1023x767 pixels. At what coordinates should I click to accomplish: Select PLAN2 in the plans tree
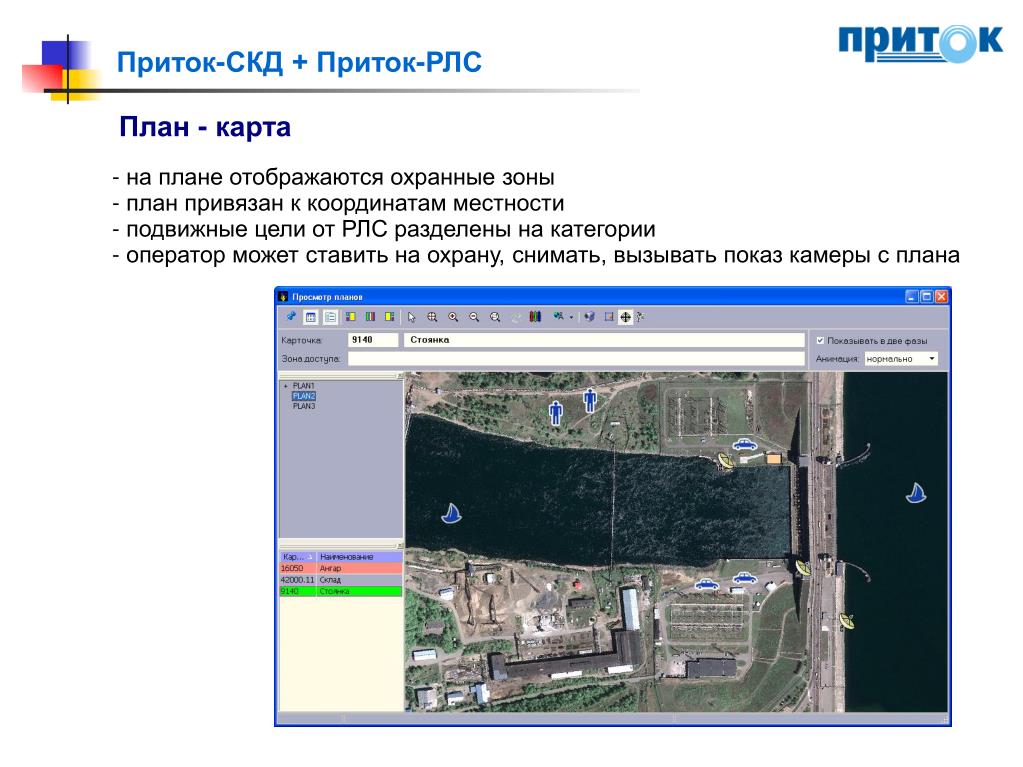(x=303, y=396)
